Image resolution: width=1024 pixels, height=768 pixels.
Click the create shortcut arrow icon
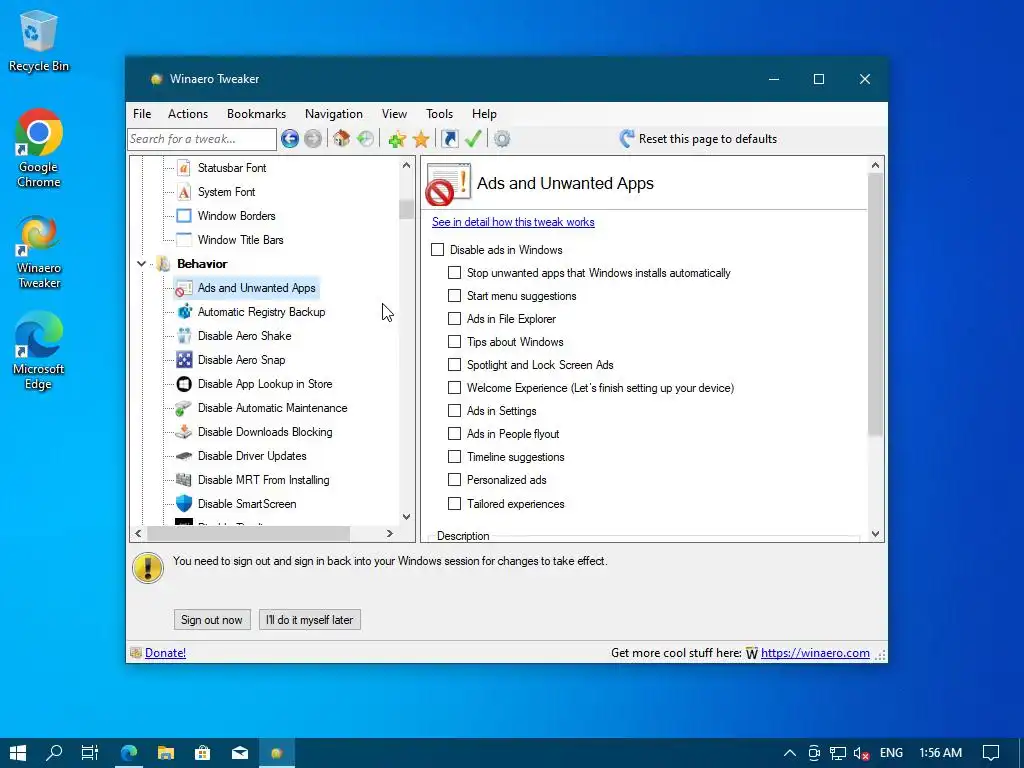tap(450, 138)
